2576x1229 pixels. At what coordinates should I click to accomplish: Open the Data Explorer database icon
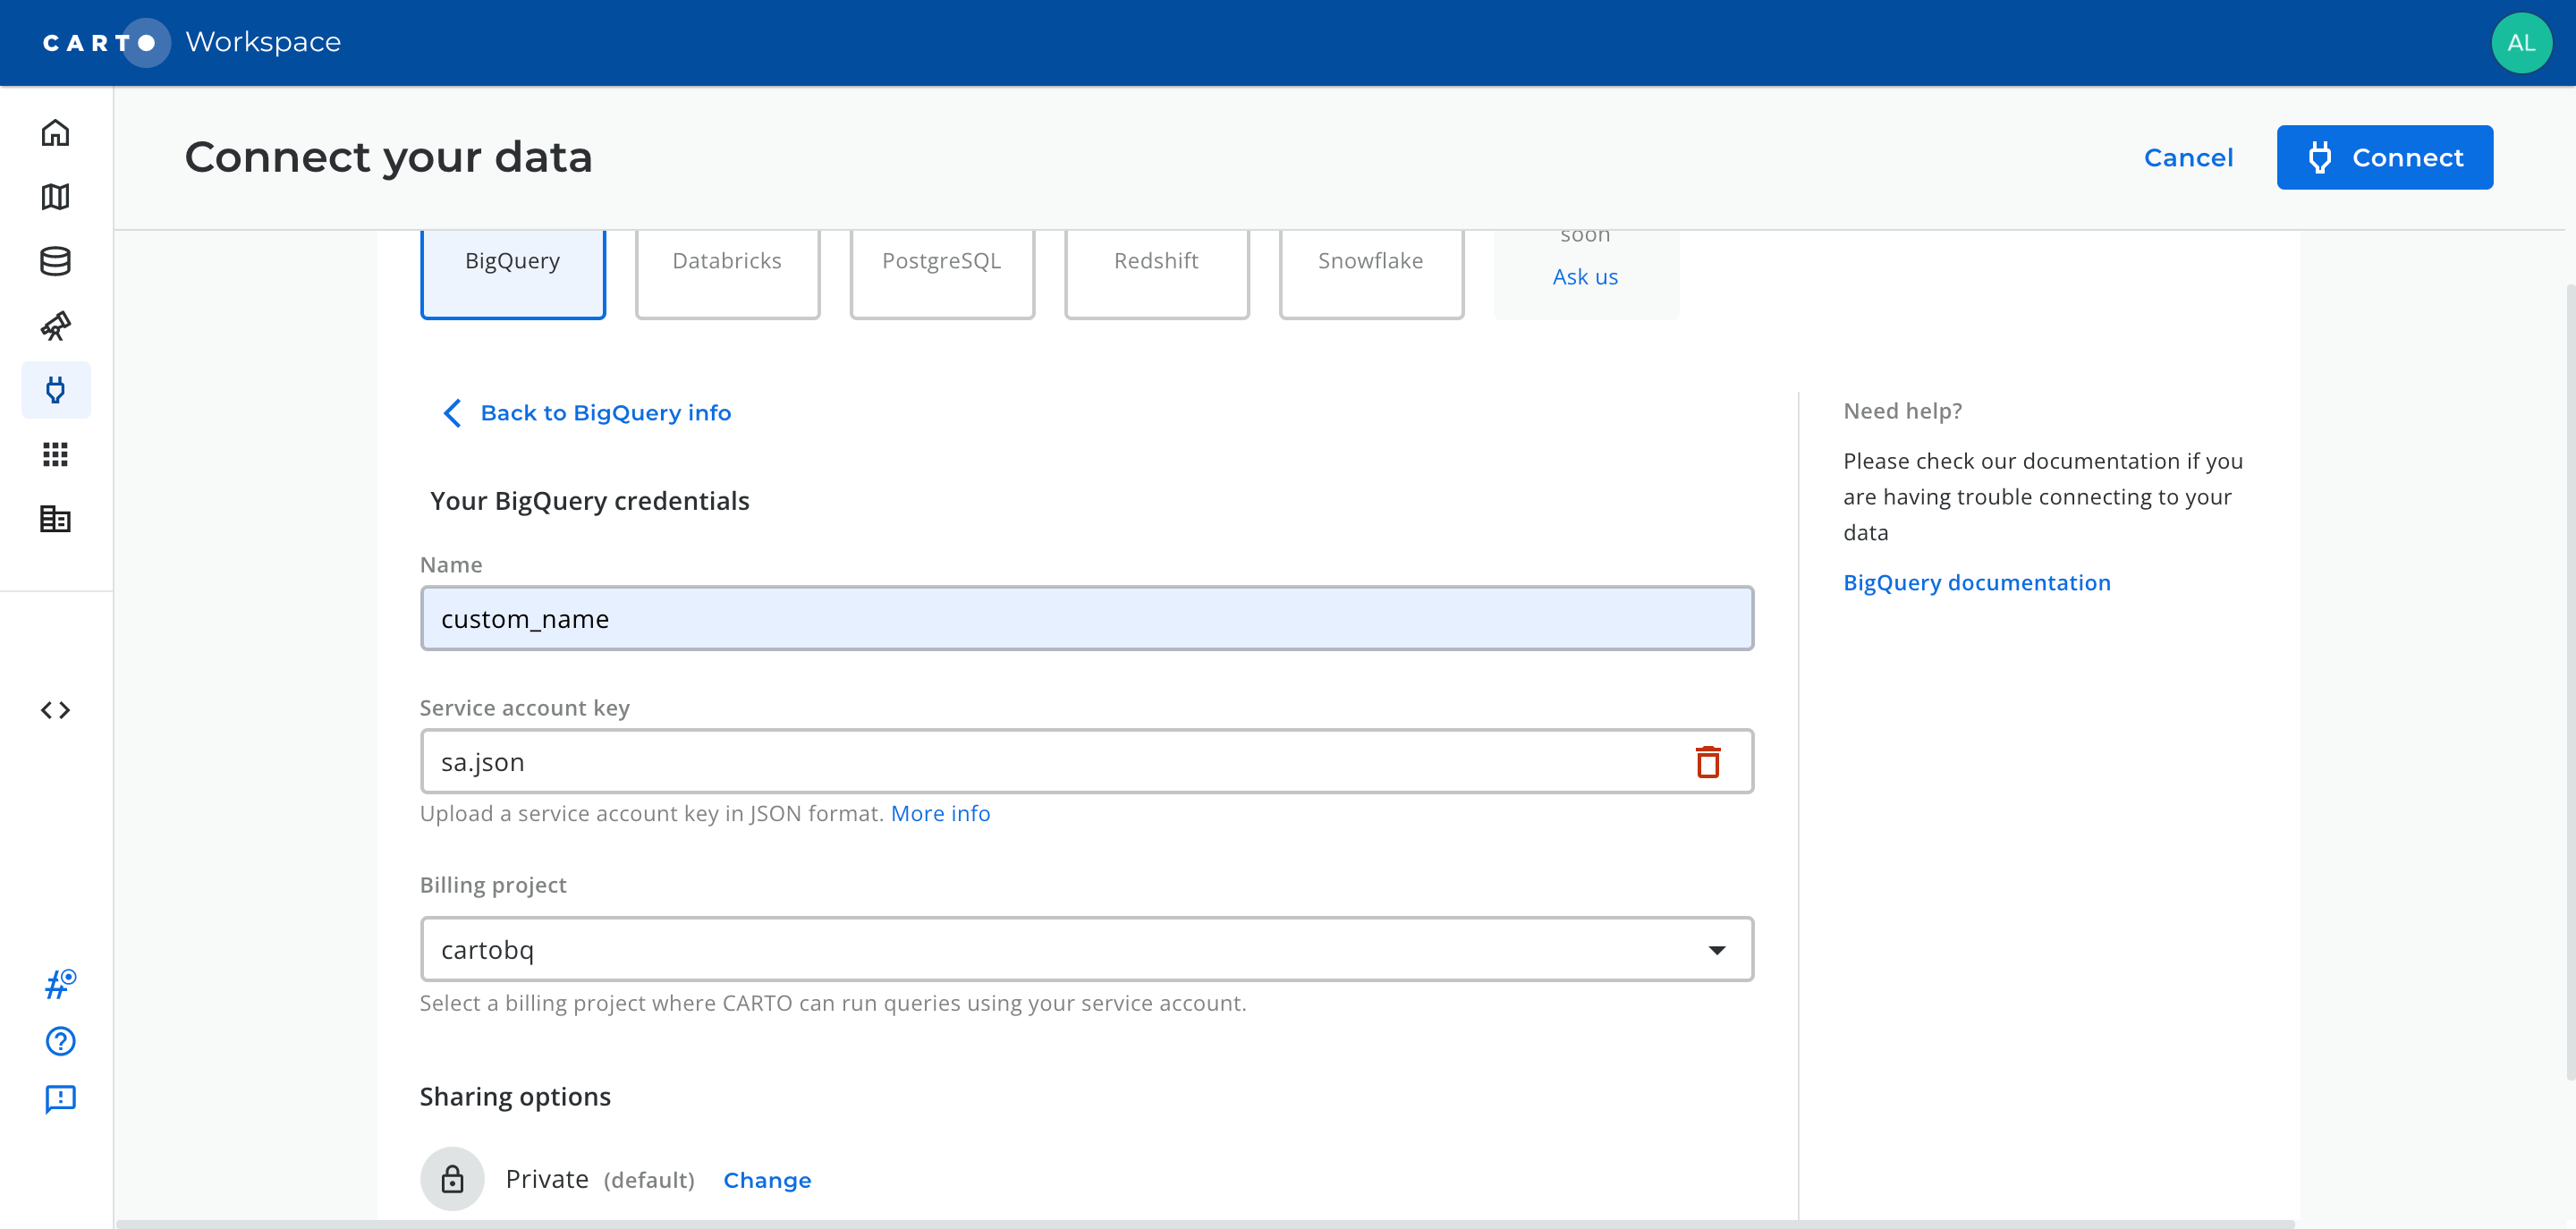coord(55,261)
